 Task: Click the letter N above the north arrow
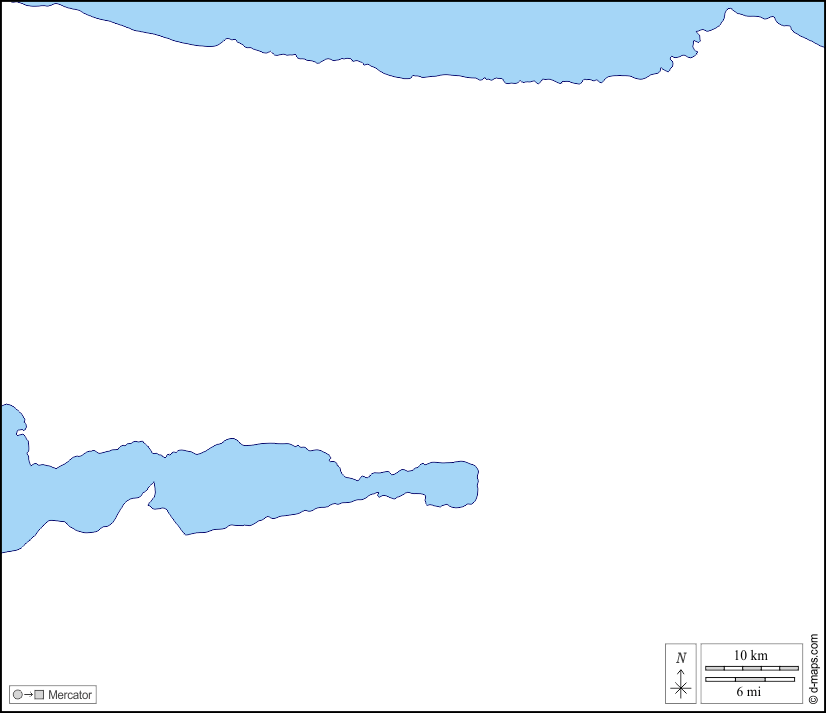pyautogui.click(x=681, y=658)
